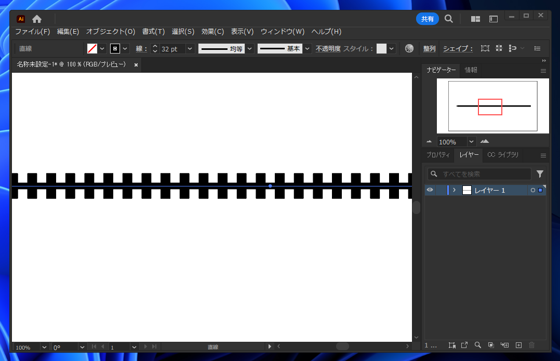560x361 pixels.
Task: Open the stroke color dropdown arrow
Action: pos(125,49)
